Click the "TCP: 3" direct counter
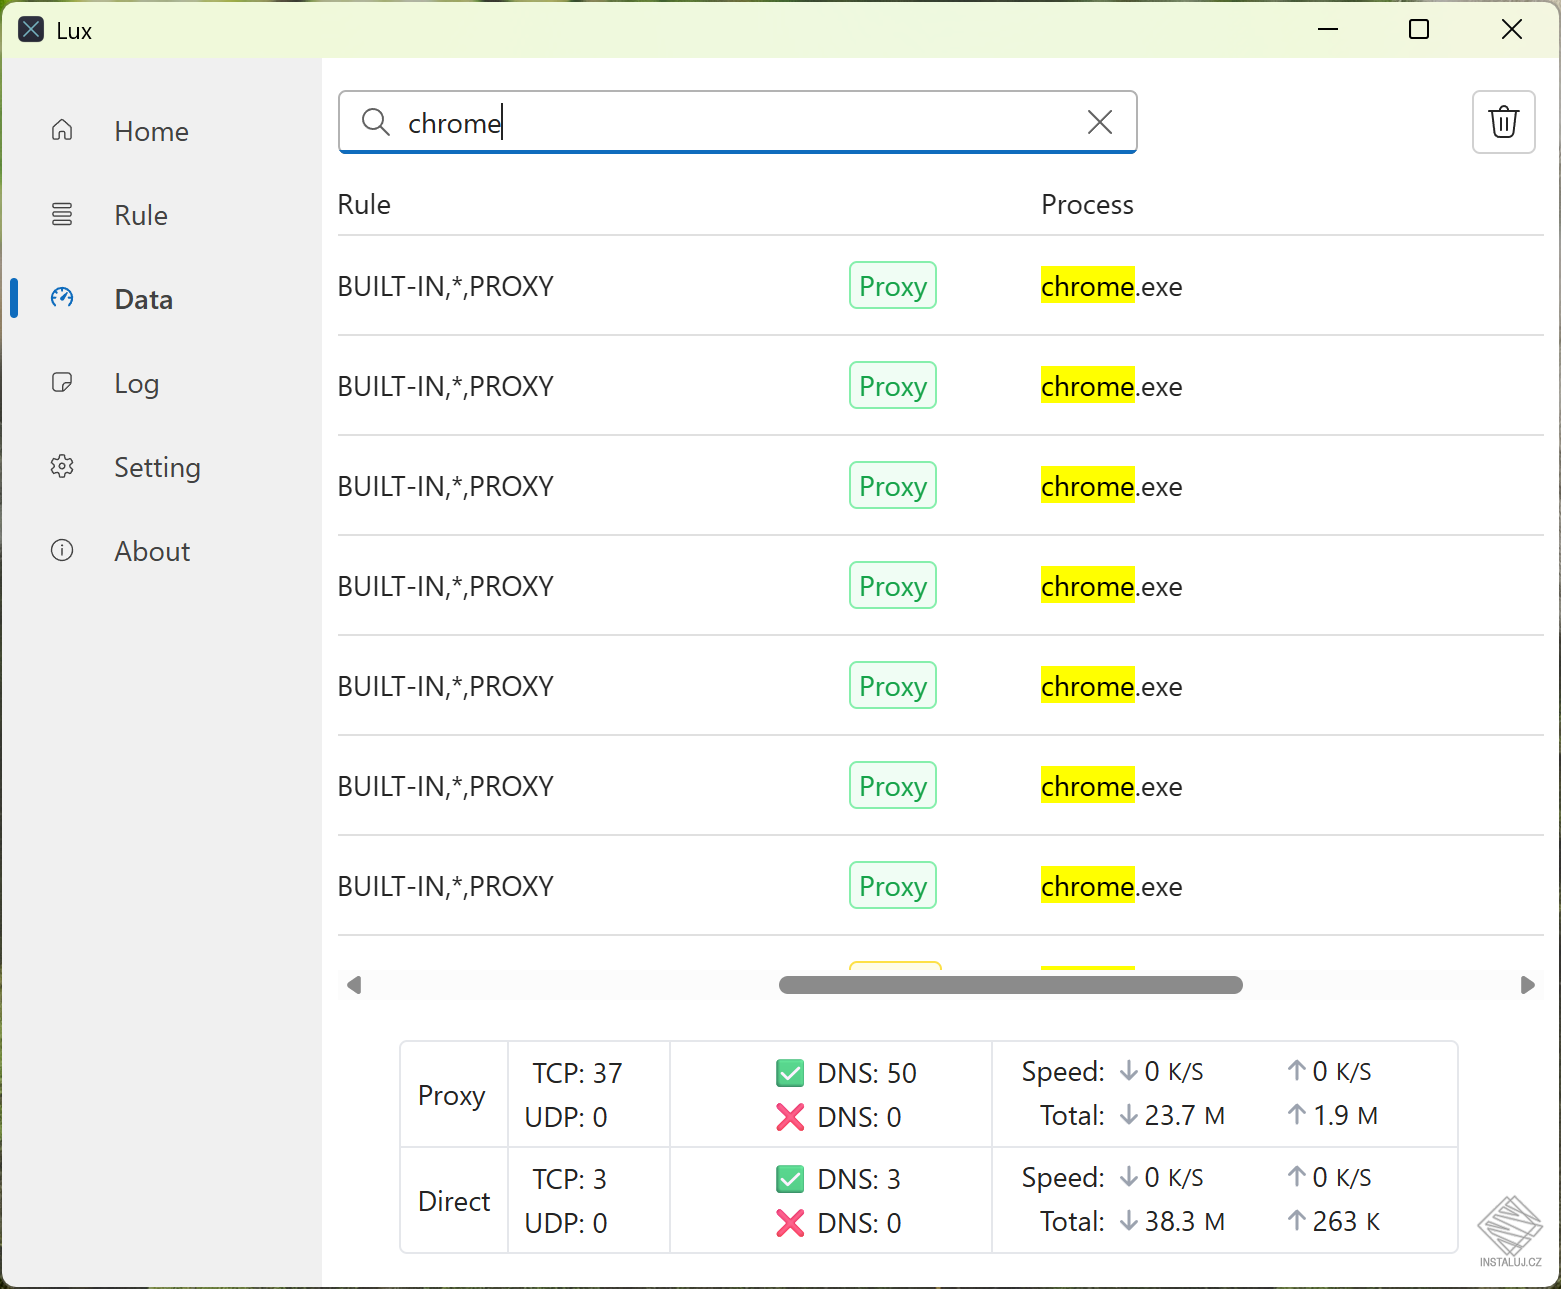1561x1289 pixels. click(x=569, y=1179)
